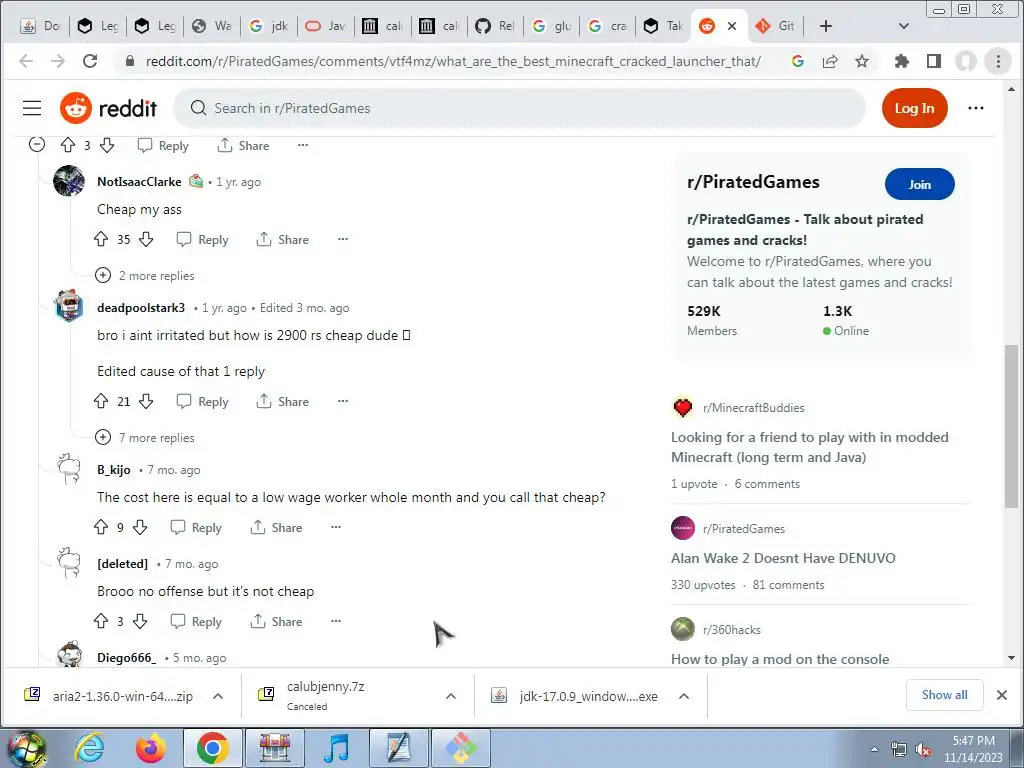Image resolution: width=1024 pixels, height=768 pixels.
Task: Join the r/PiratedGames community
Action: click(x=920, y=185)
